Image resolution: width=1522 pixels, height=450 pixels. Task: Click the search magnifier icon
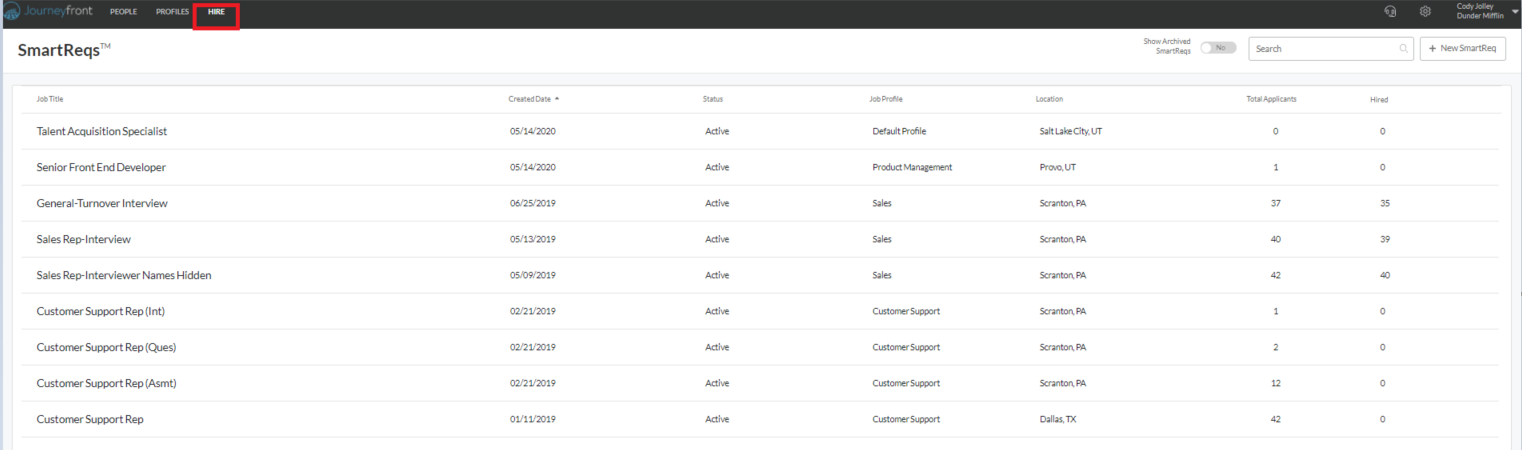(x=1404, y=49)
